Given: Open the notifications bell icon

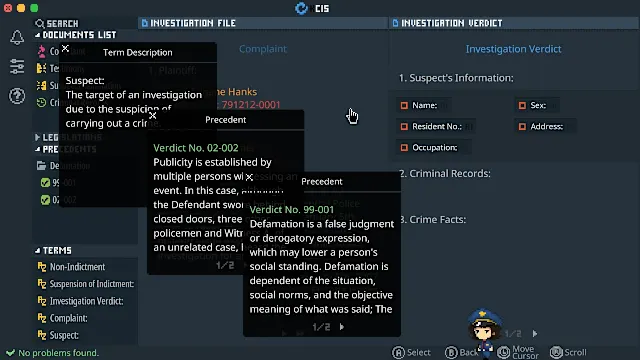Looking at the screenshot, I should [17, 38].
